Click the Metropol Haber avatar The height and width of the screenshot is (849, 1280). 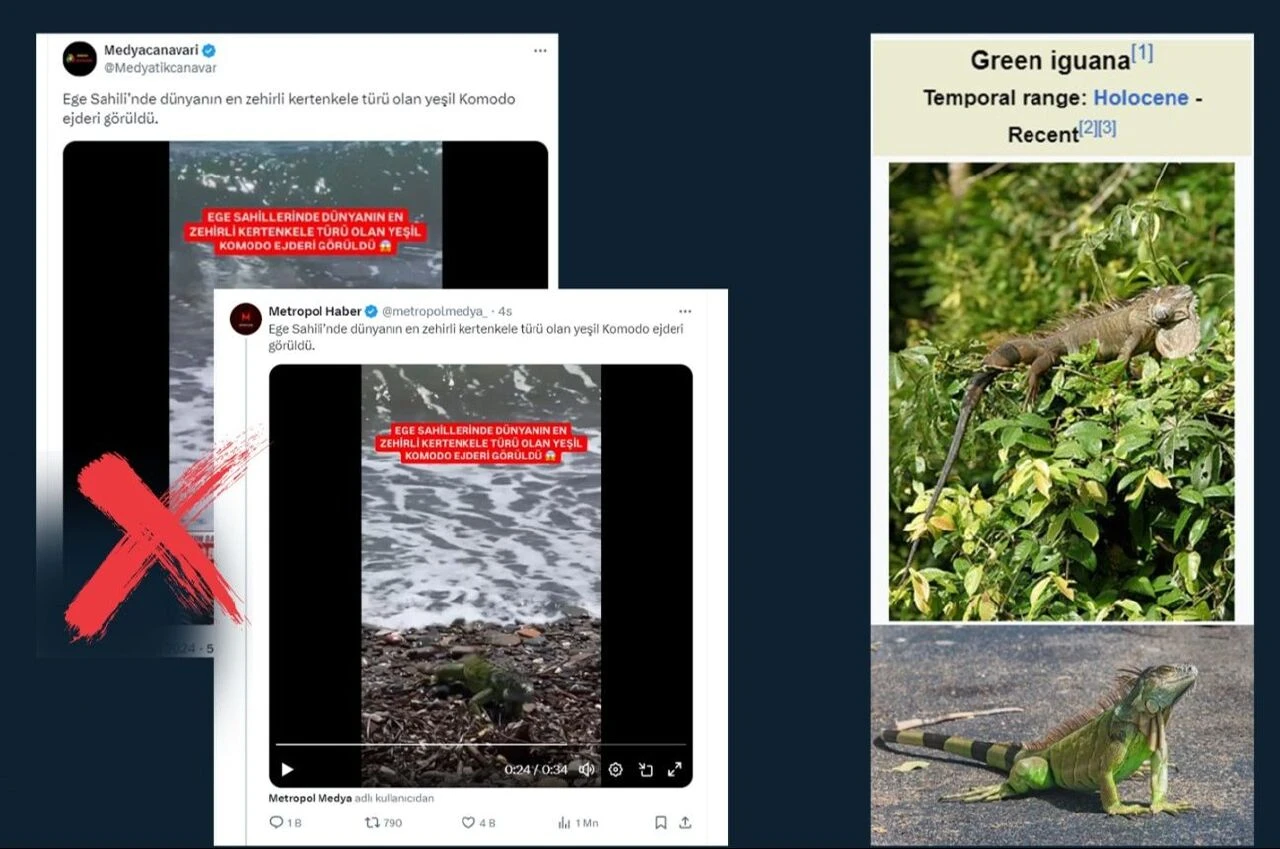[245, 319]
